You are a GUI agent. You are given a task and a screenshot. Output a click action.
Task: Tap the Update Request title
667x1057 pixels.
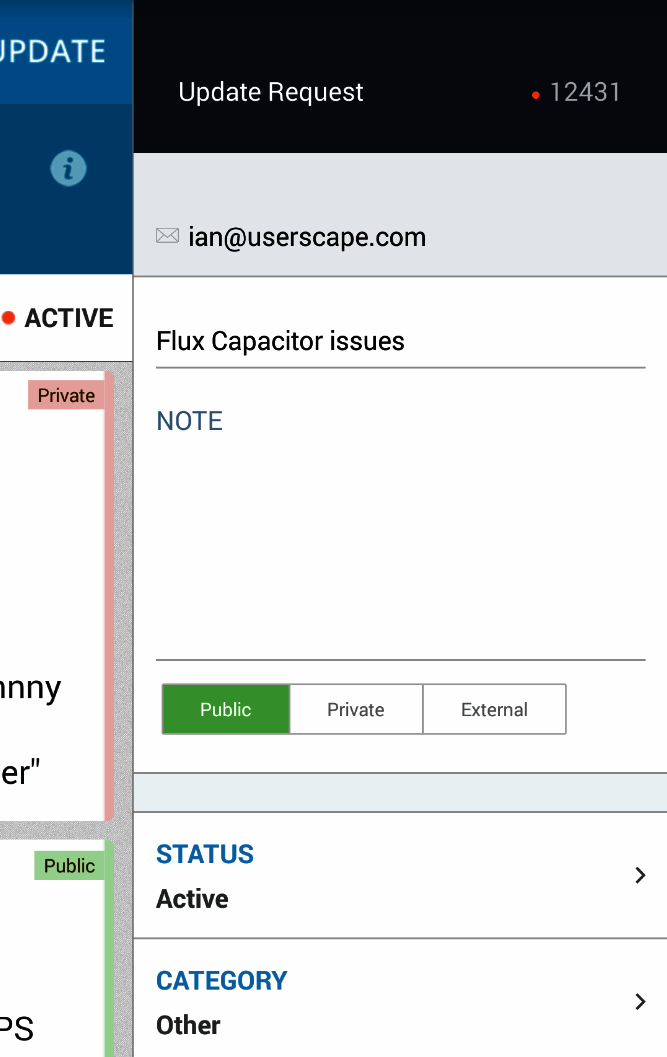point(271,92)
